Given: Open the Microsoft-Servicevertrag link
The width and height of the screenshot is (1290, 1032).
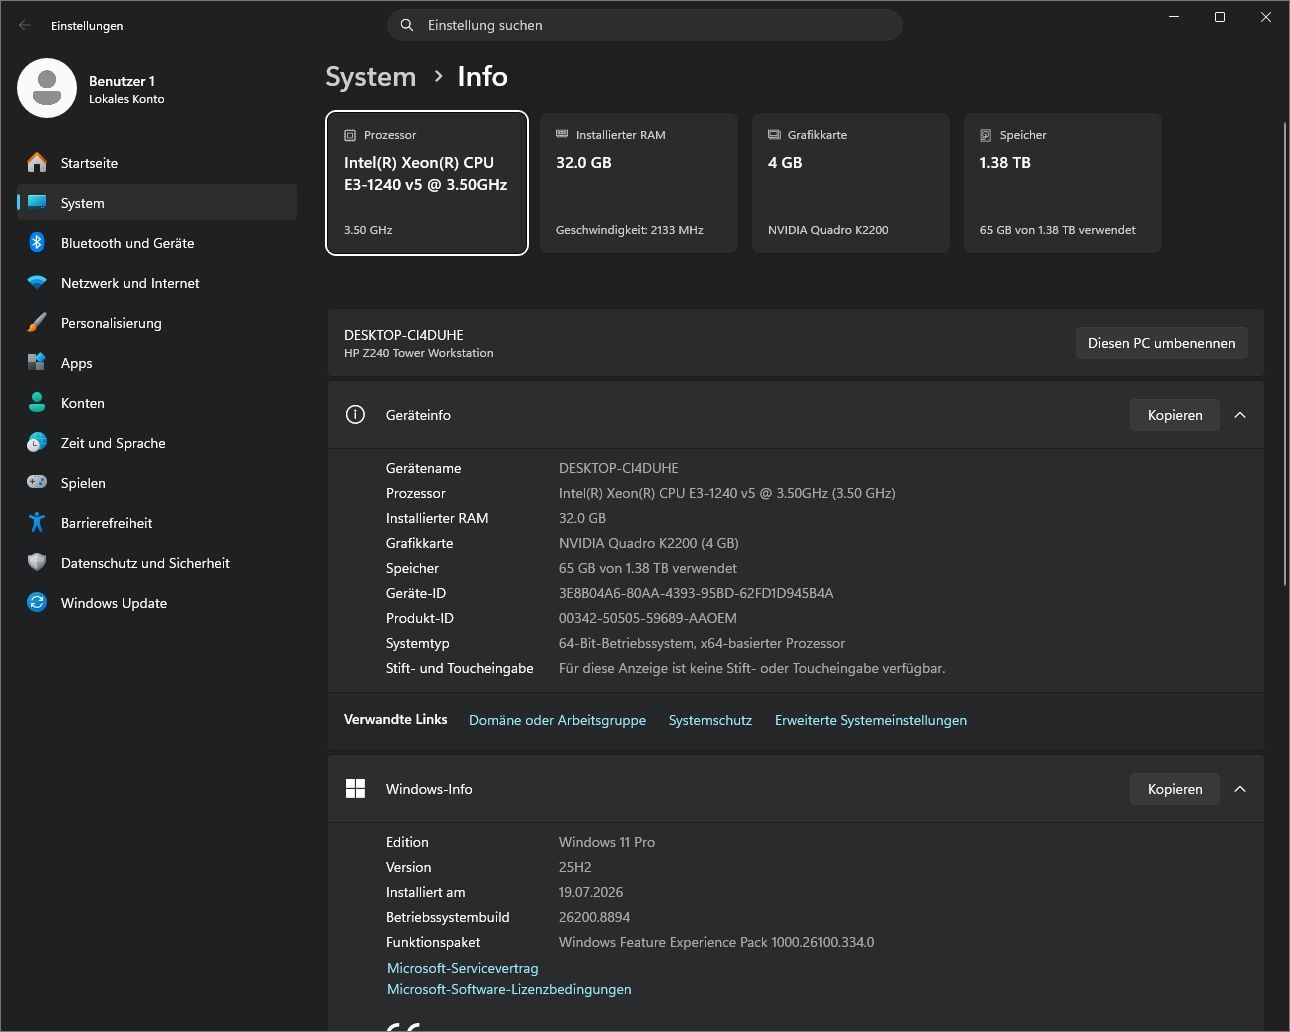Looking at the screenshot, I should tap(462, 968).
